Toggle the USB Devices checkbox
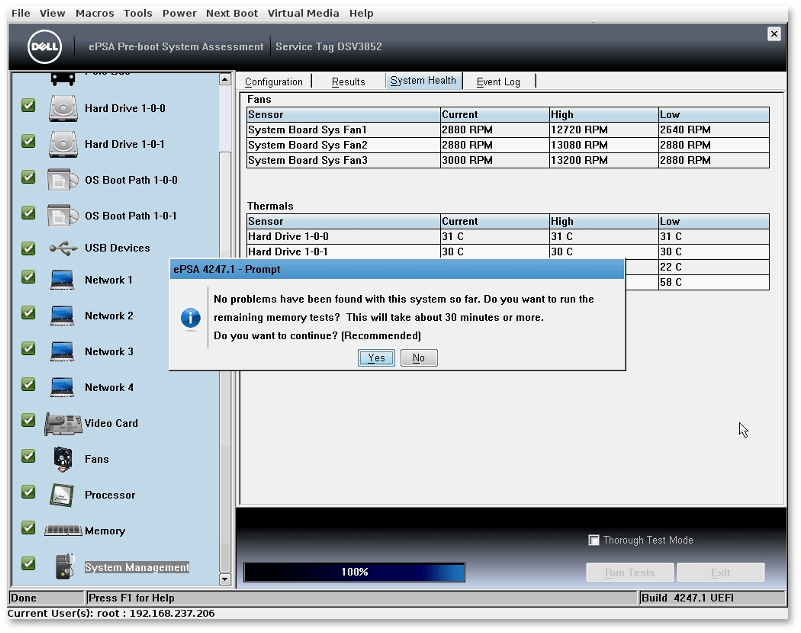 coord(29,248)
